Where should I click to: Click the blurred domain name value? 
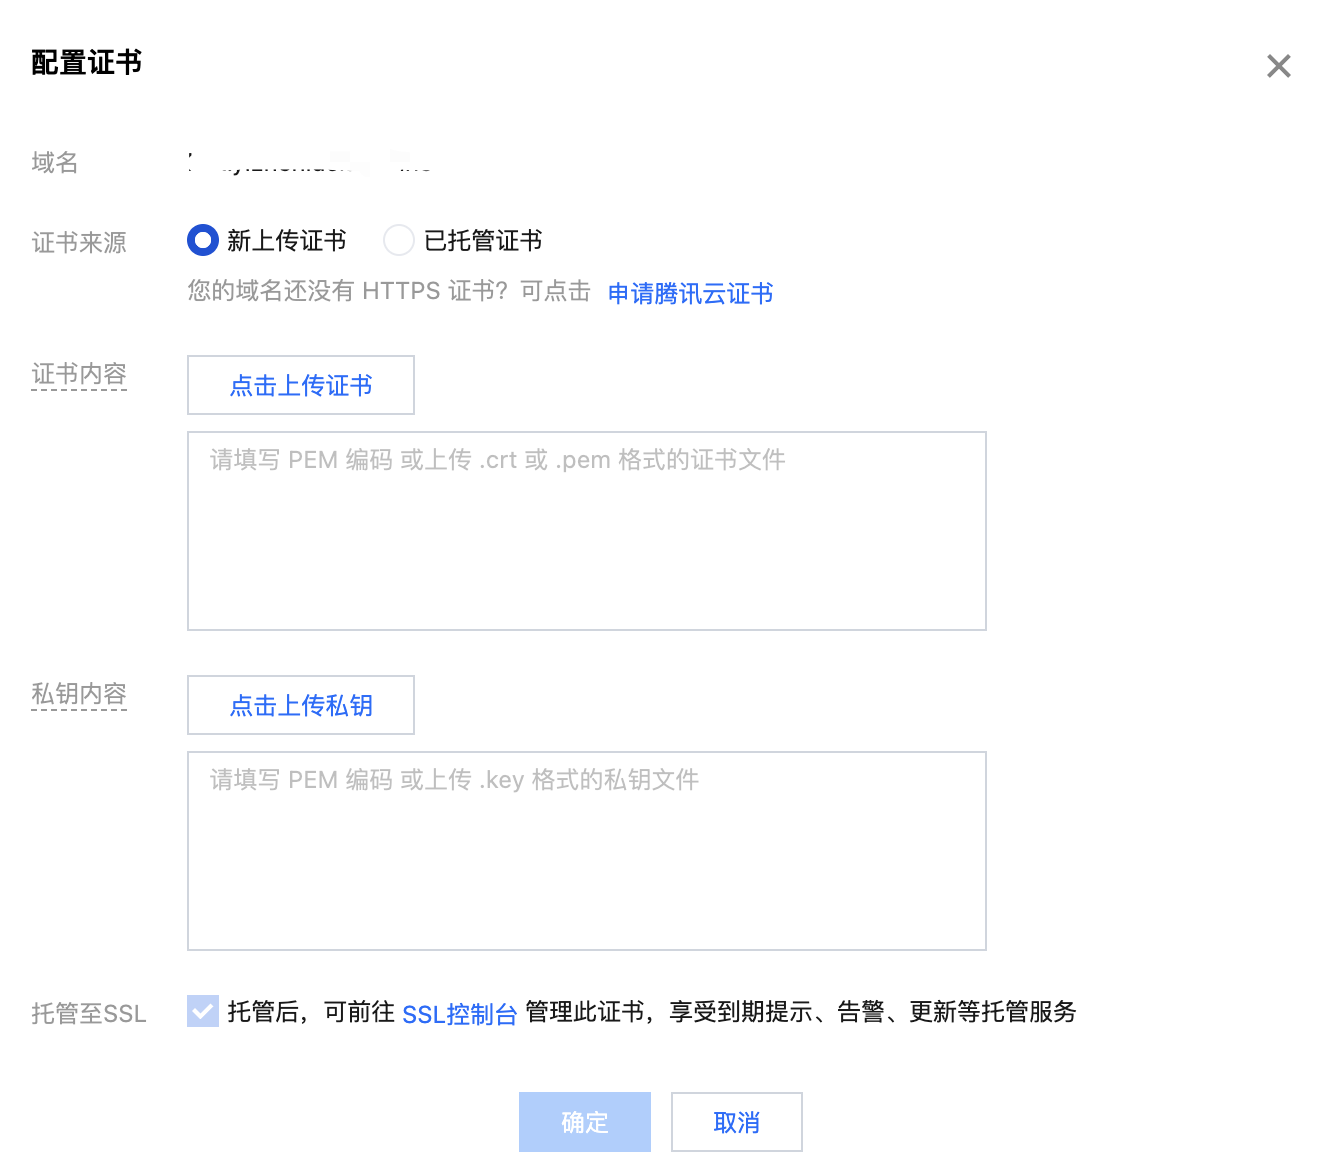click(312, 162)
